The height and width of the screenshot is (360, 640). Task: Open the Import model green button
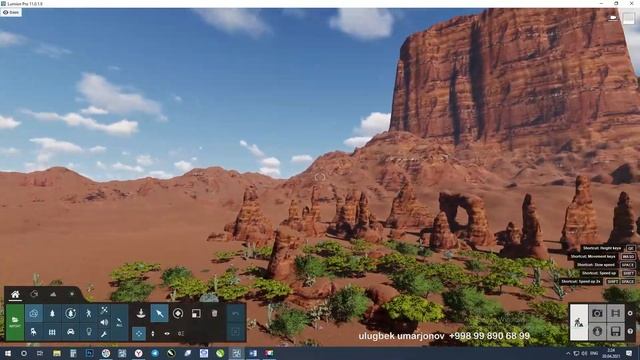tap(15, 322)
